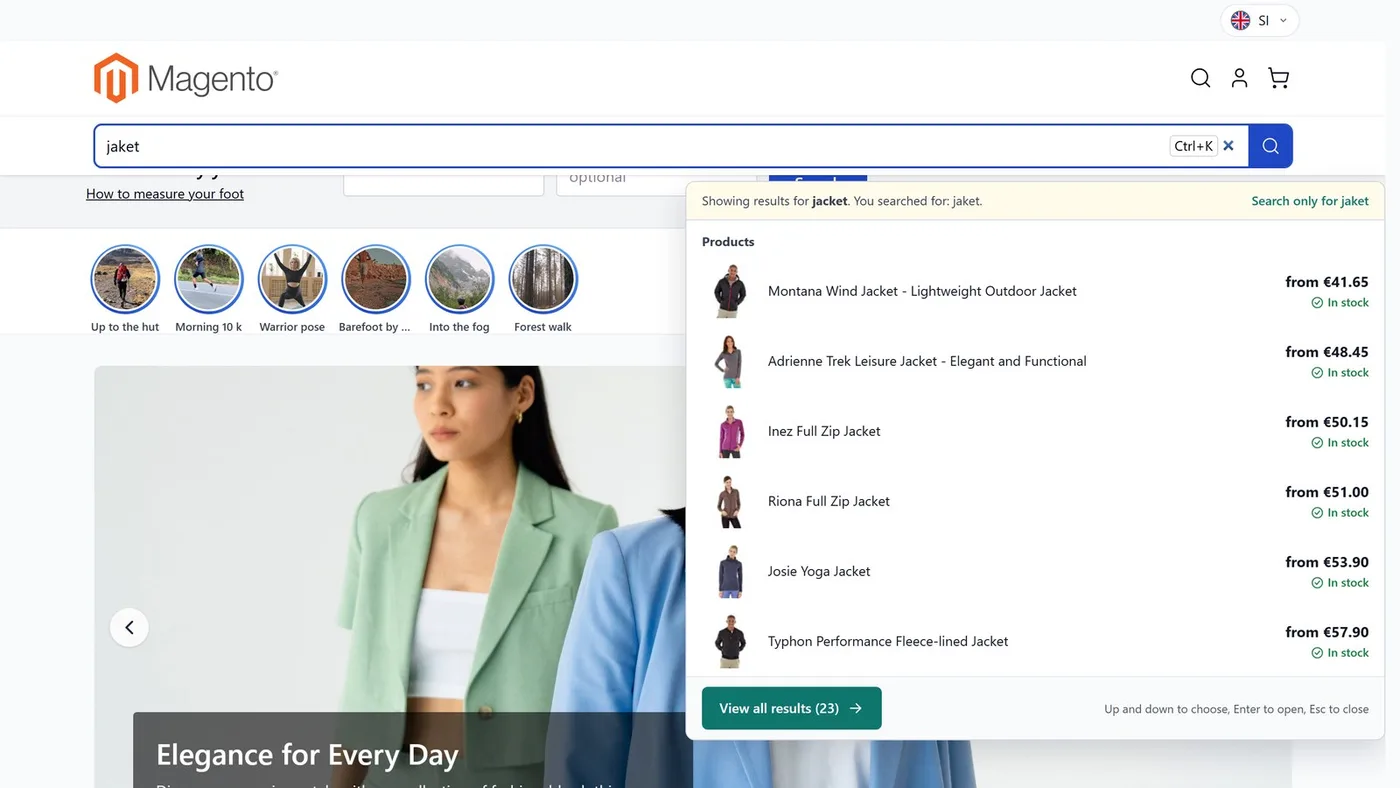Click the Products section heading
This screenshot has width=1400, height=788.
coord(728,242)
